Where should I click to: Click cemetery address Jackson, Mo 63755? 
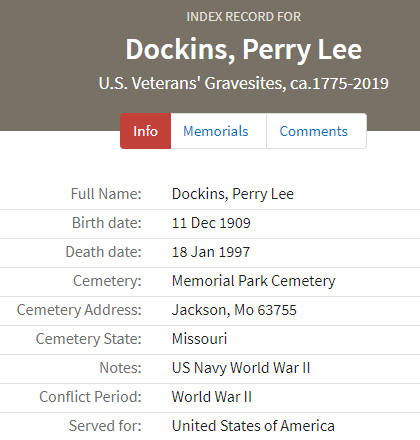coord(234,310)
